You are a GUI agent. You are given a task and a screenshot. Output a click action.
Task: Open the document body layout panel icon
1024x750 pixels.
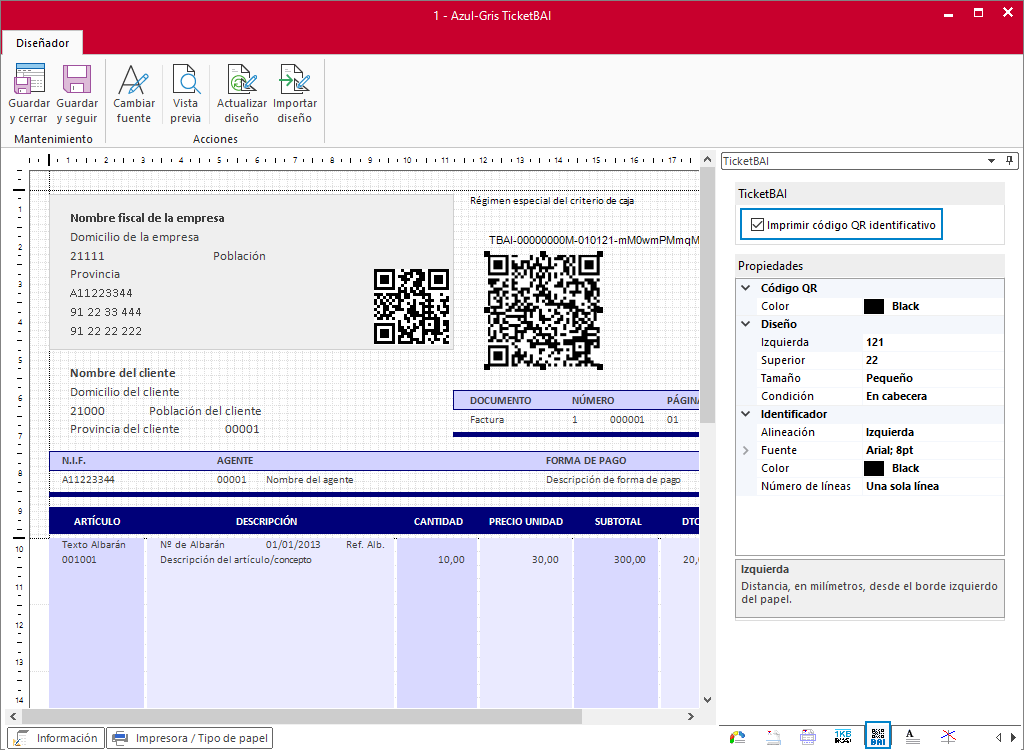pyautogui.click(x=808, y=738)
